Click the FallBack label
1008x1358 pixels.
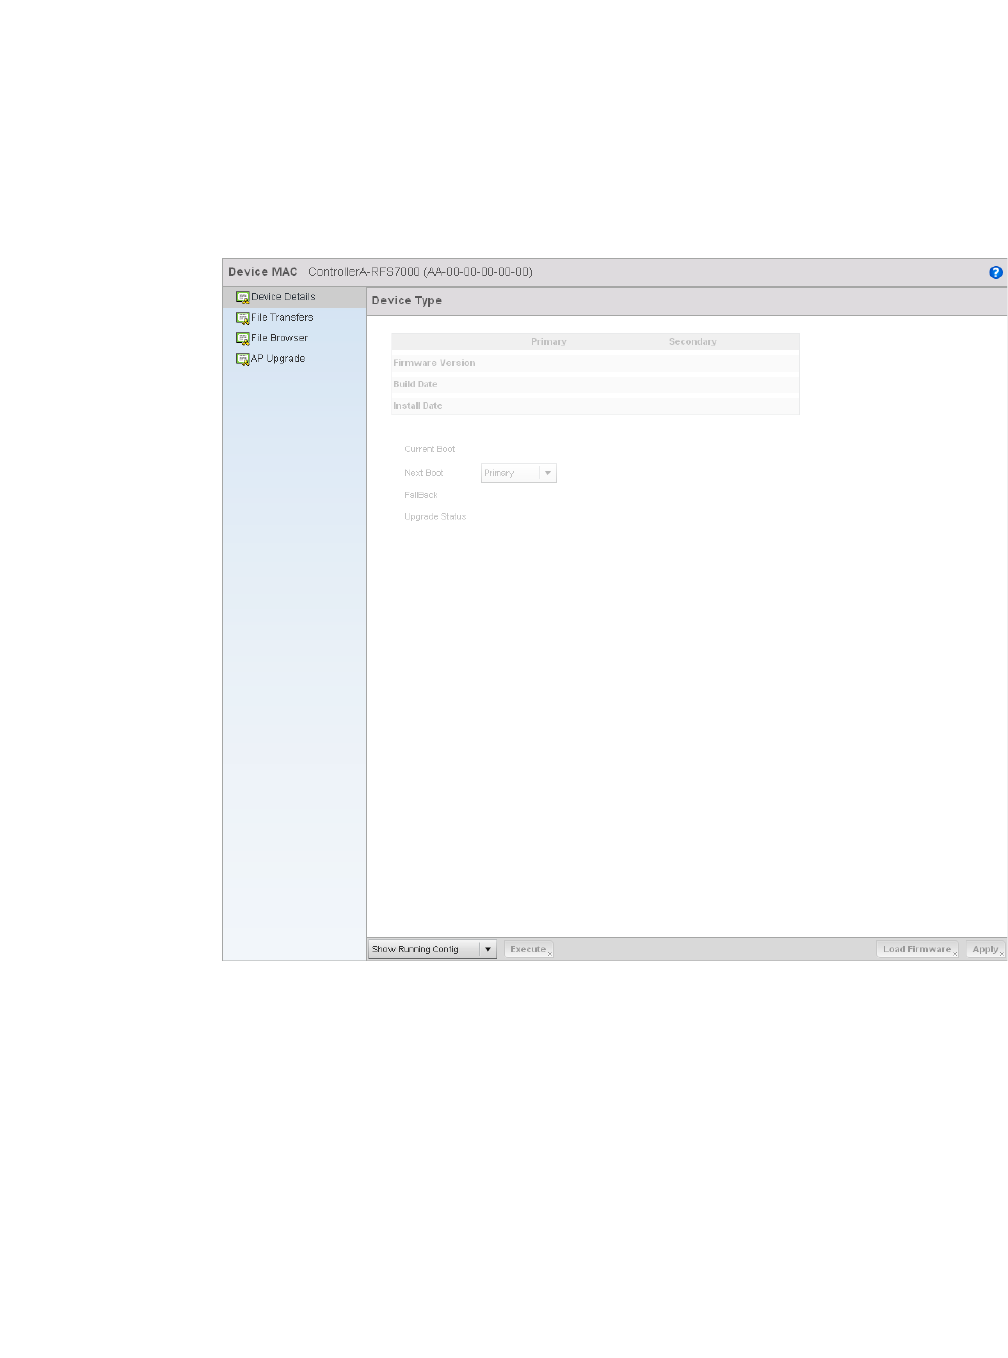point(421,495)
